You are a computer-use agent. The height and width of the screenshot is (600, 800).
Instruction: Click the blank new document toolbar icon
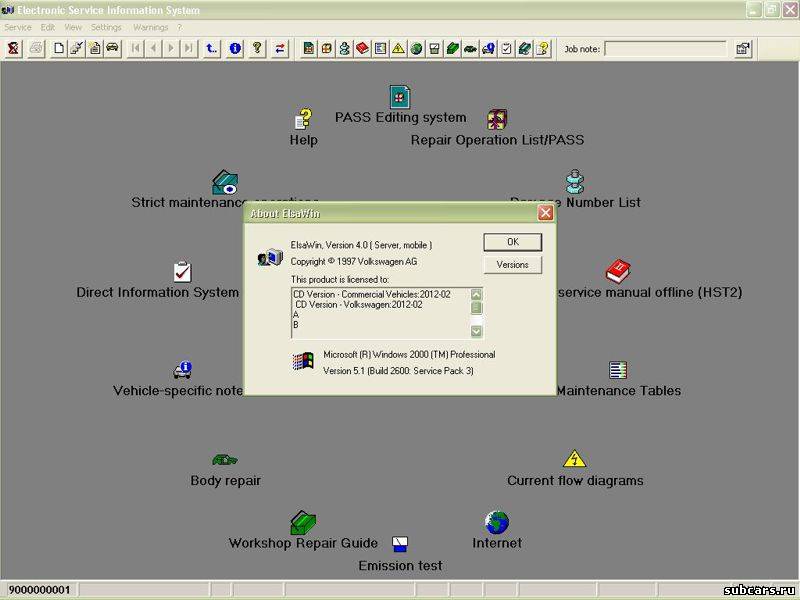click(59, 48)
